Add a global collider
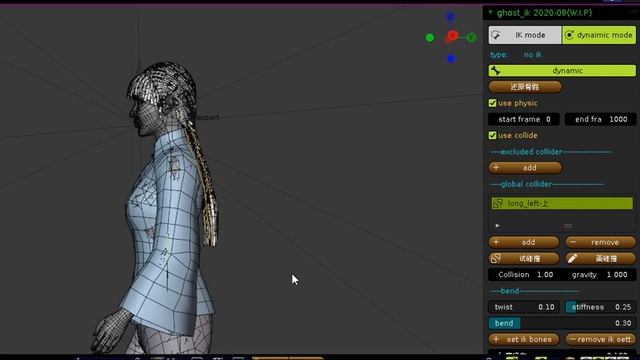Image resolution: width=640 pixels, height=360 pixels. (x=524, y=242)
